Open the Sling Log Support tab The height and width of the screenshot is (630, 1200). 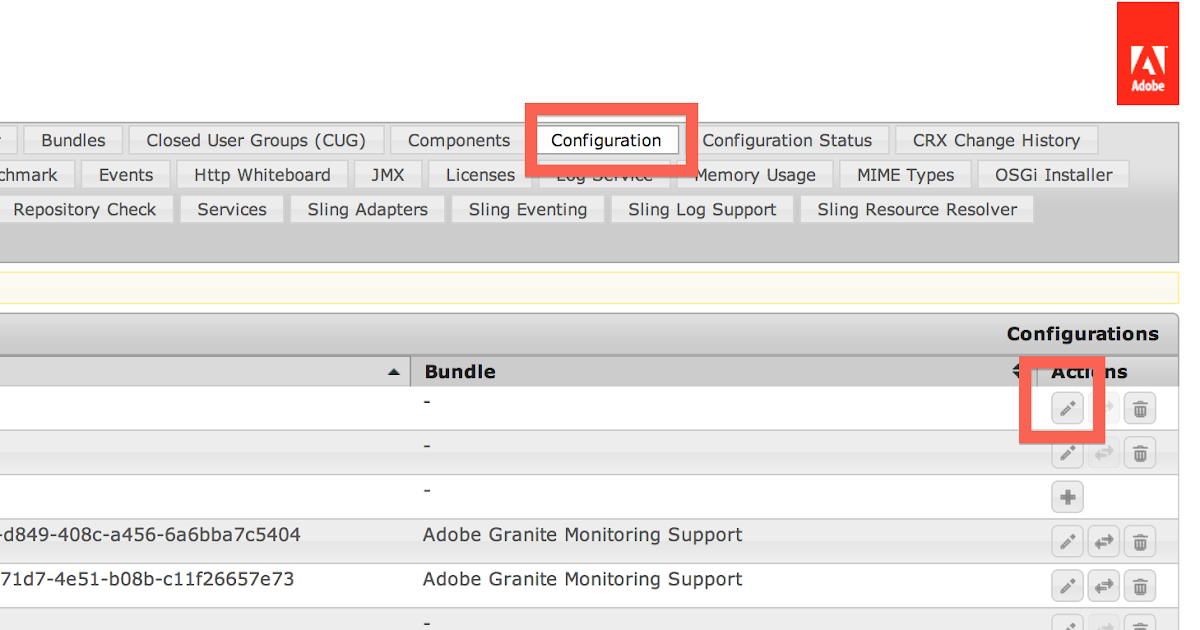click(701, 209)
